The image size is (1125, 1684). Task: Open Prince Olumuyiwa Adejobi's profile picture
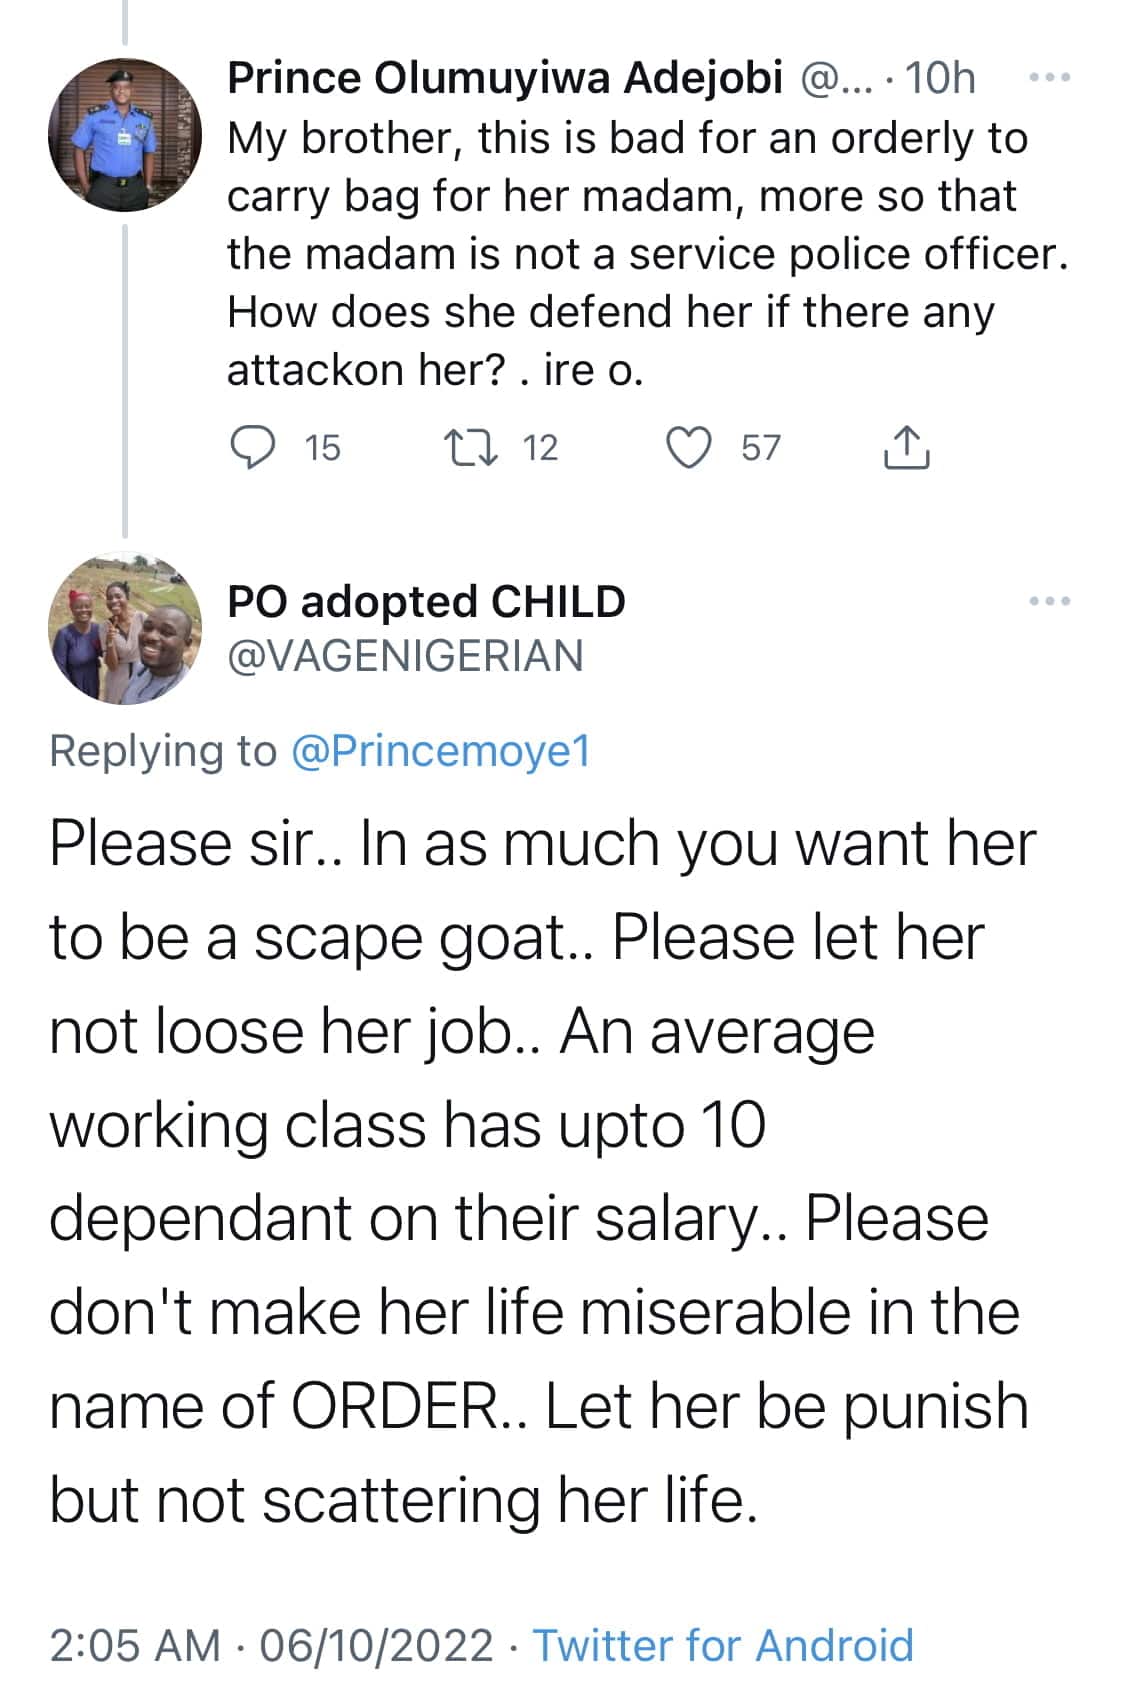click(x=125, y=135)
